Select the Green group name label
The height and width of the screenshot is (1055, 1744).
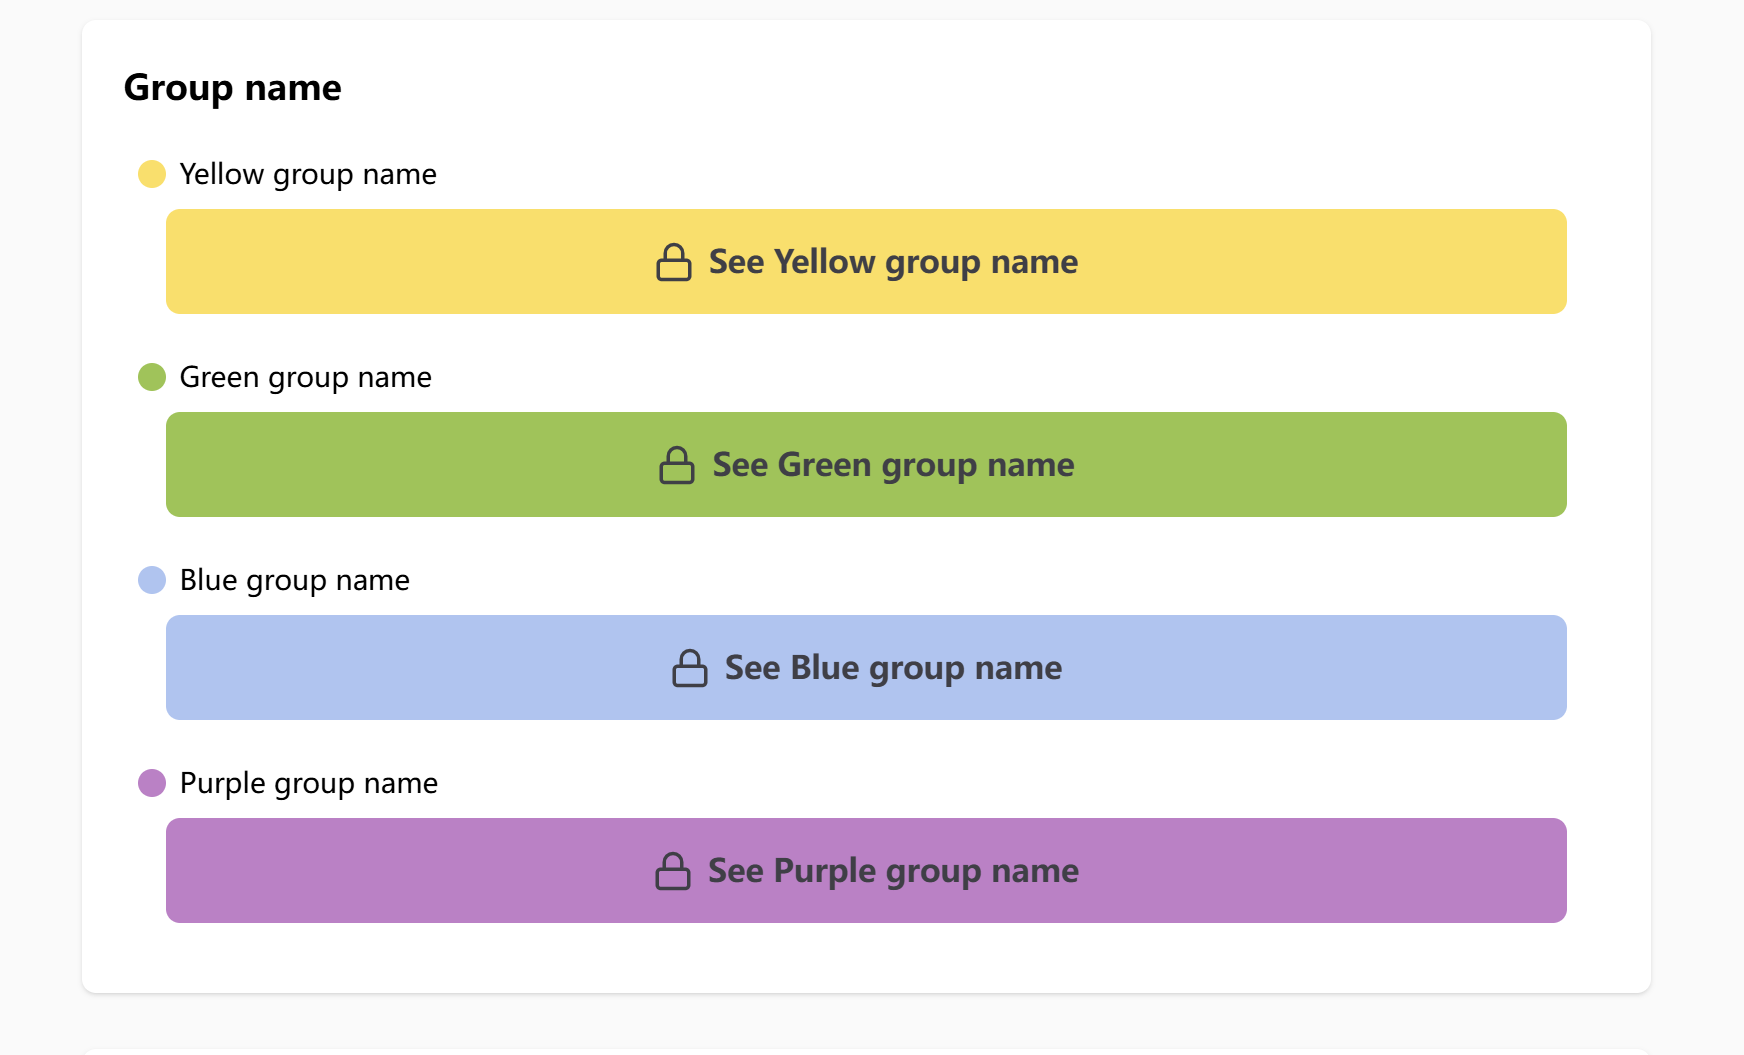coord(305,378)
